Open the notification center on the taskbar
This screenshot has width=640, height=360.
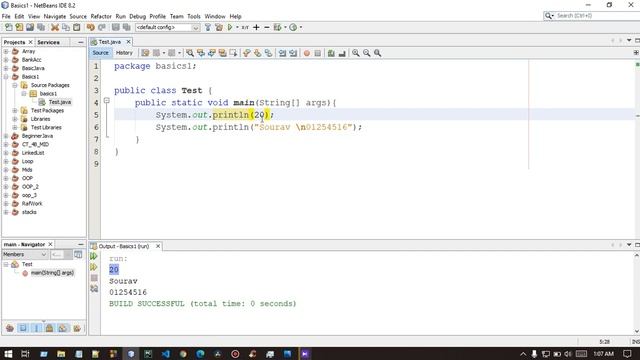pos(627,354)
